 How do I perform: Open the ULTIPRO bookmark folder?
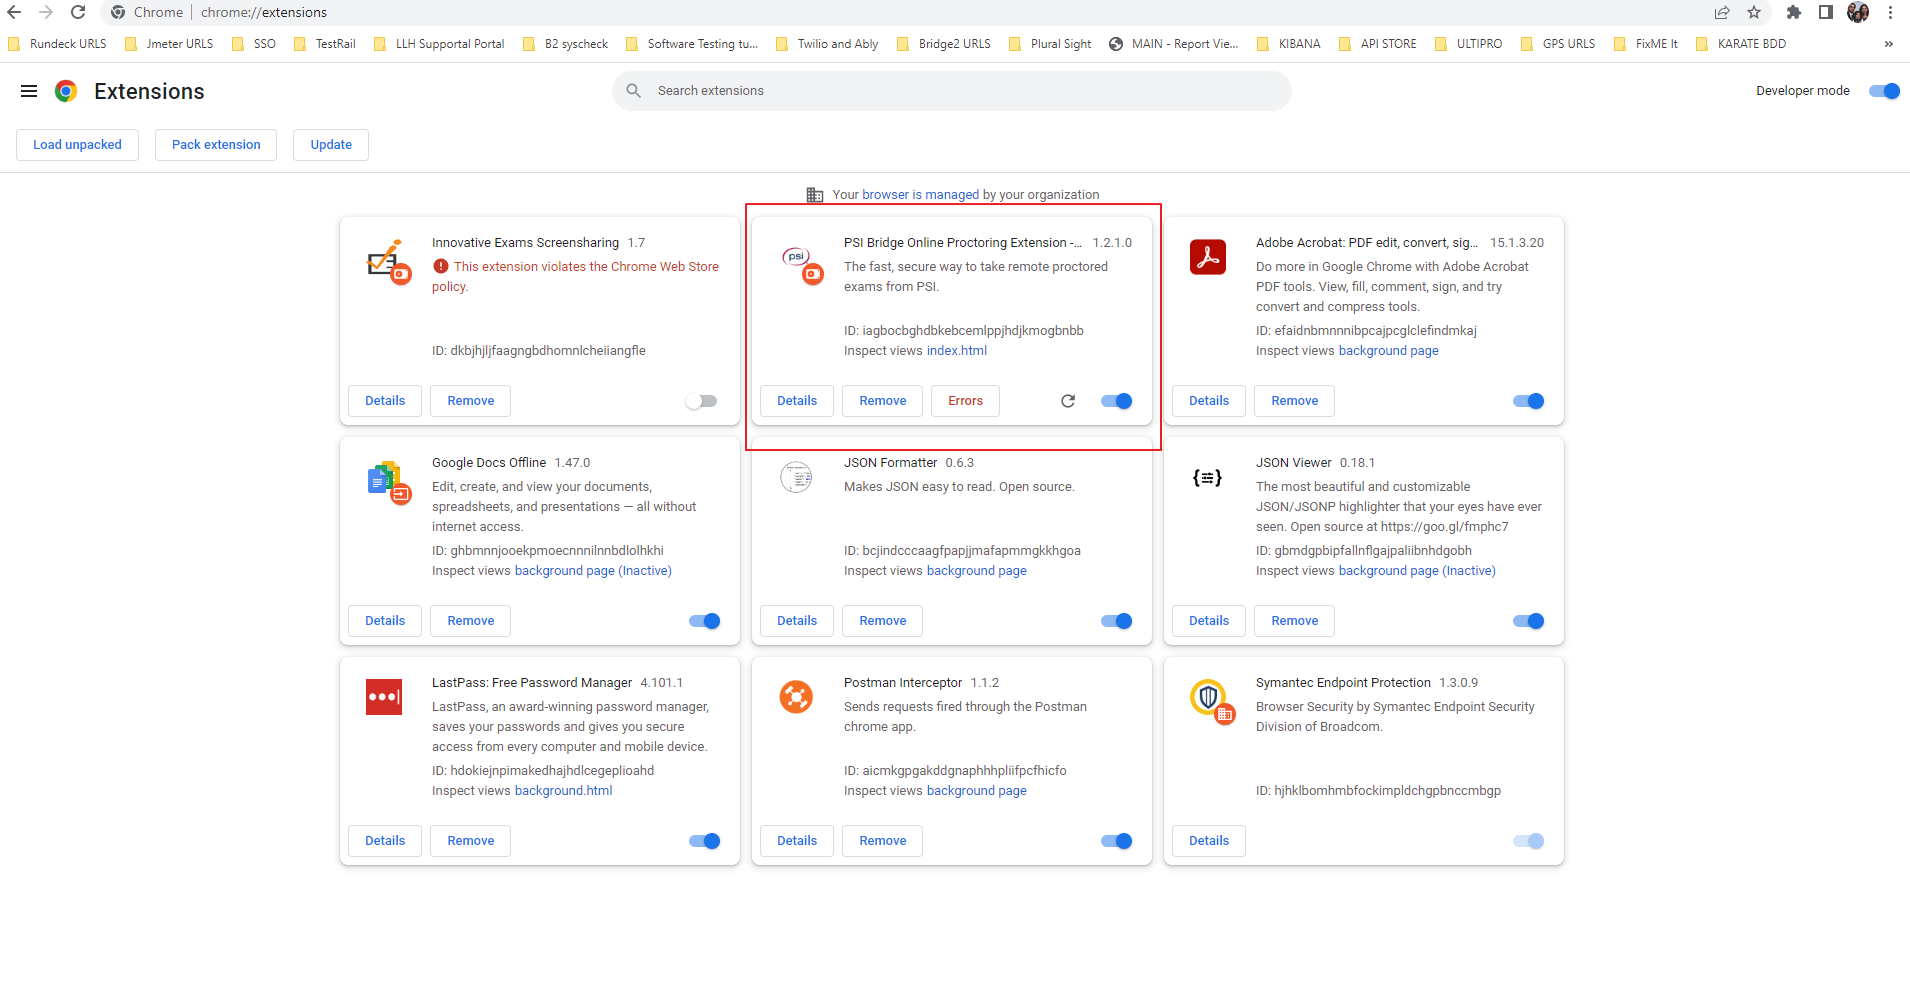click(x=1468, y=44)
